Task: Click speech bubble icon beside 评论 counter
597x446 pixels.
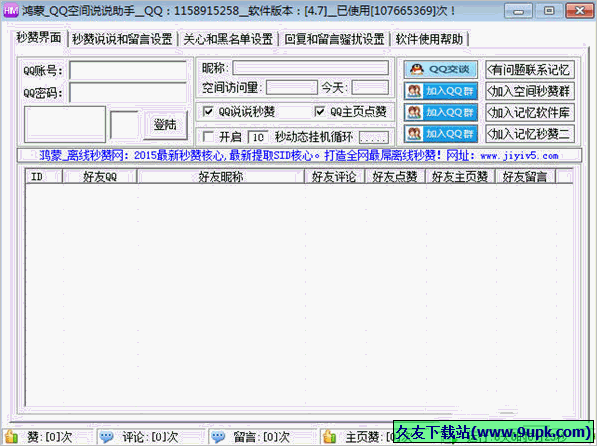Action: [106, 436]
